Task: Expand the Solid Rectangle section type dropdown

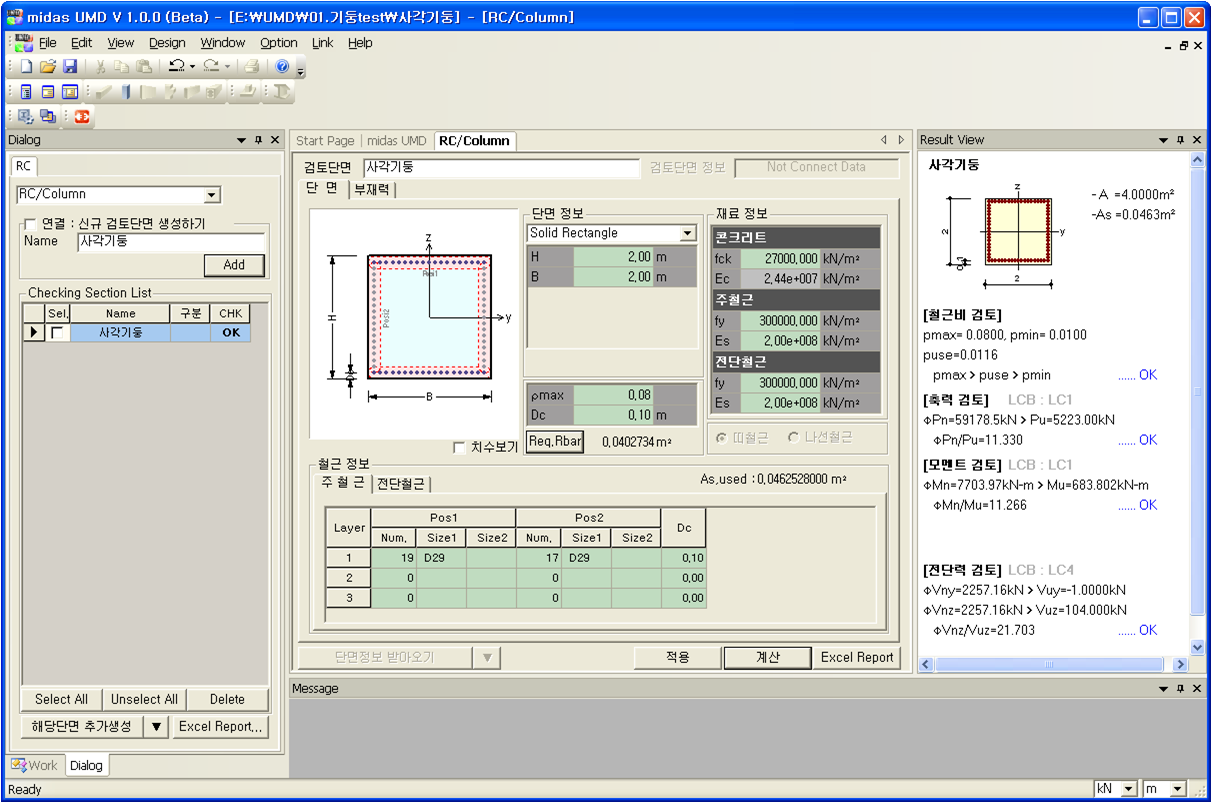Action: point(687,233)
